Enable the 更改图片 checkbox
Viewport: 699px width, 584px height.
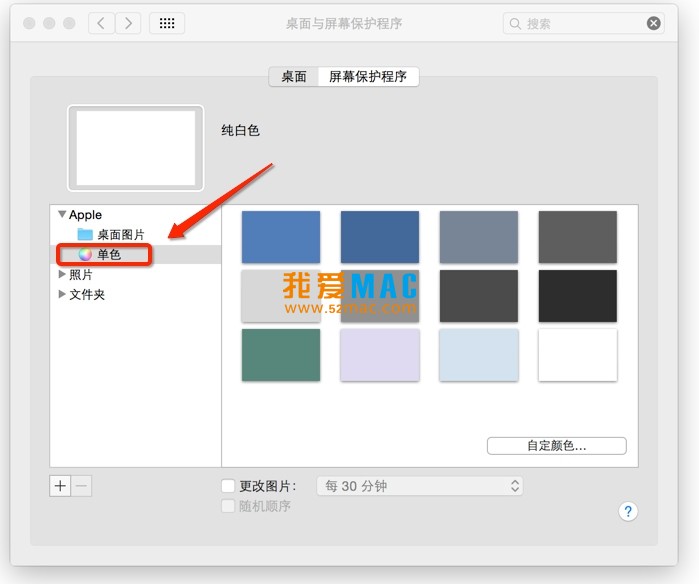click(x=228, y=485)
